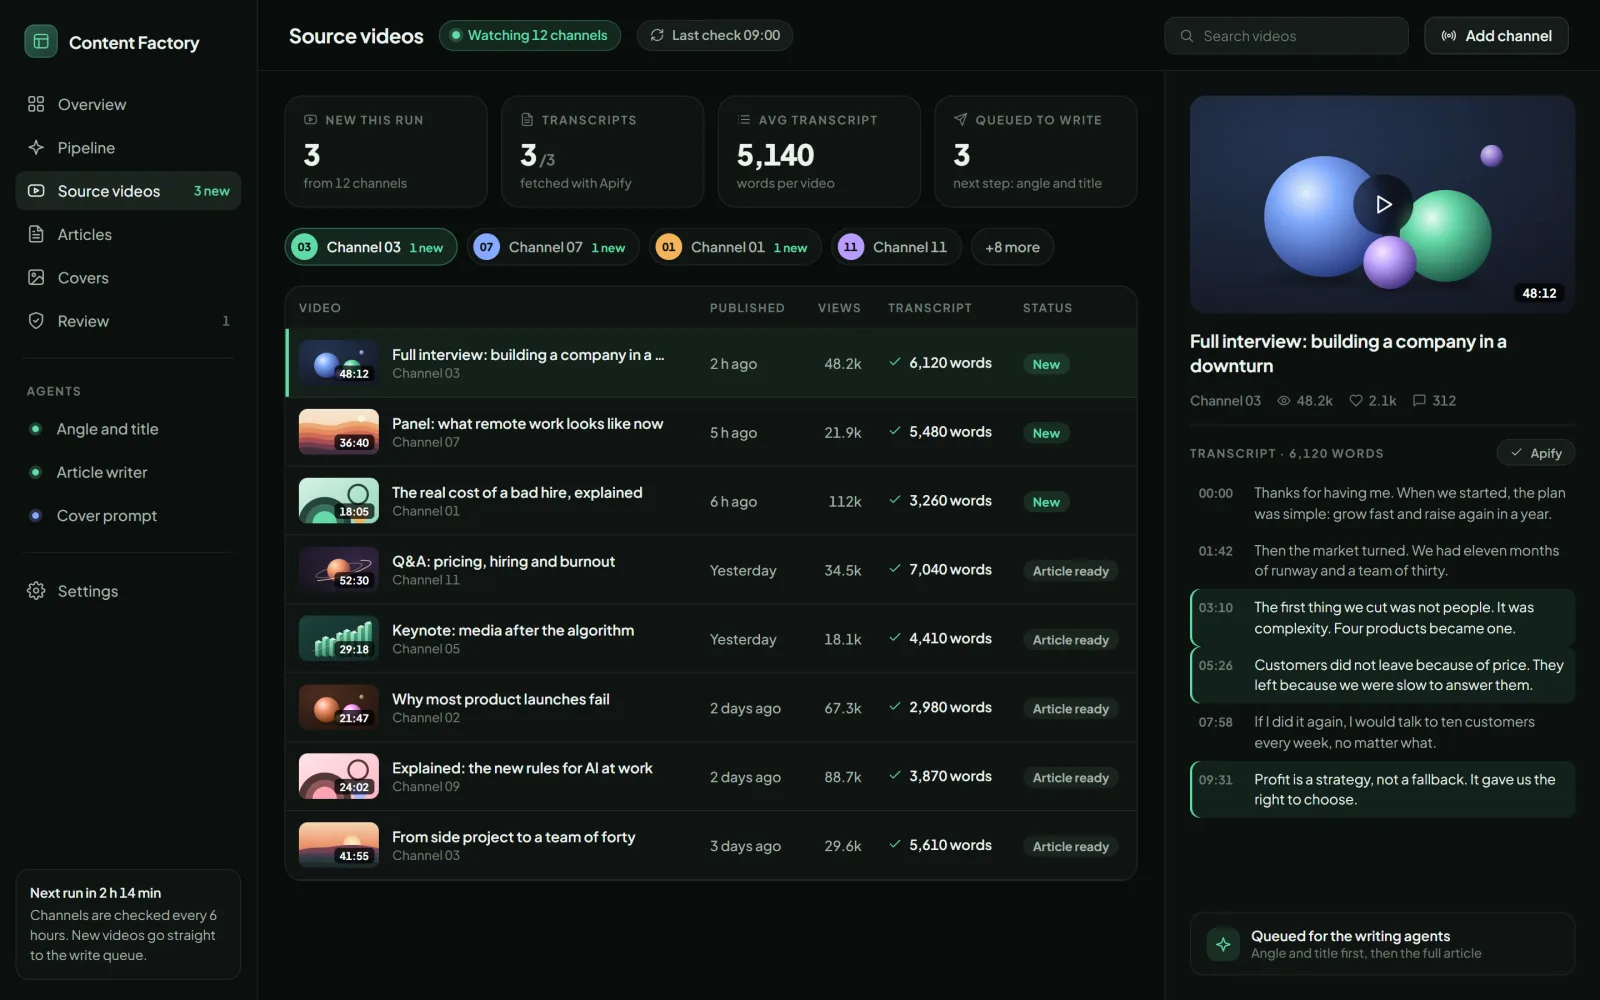Click the magnifier icon in the search box
Viewport: 1600px width, 1000px height.
[1187, 36]
